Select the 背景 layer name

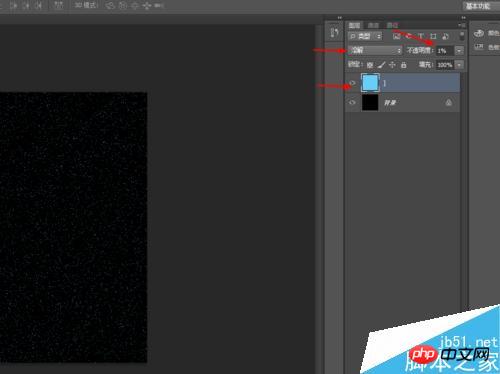[390, 103]
